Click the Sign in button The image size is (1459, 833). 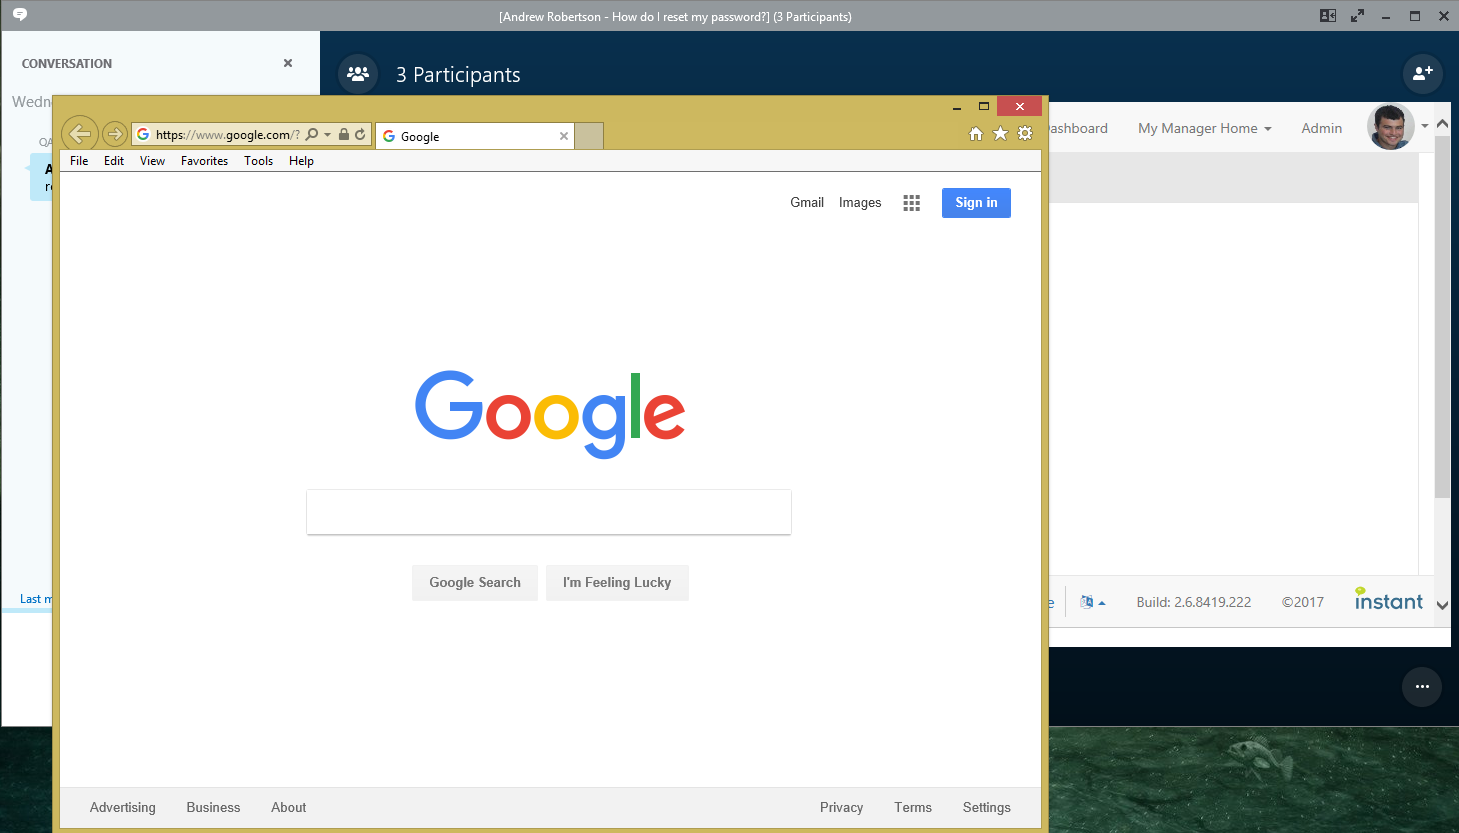click(x=976, y=203)
